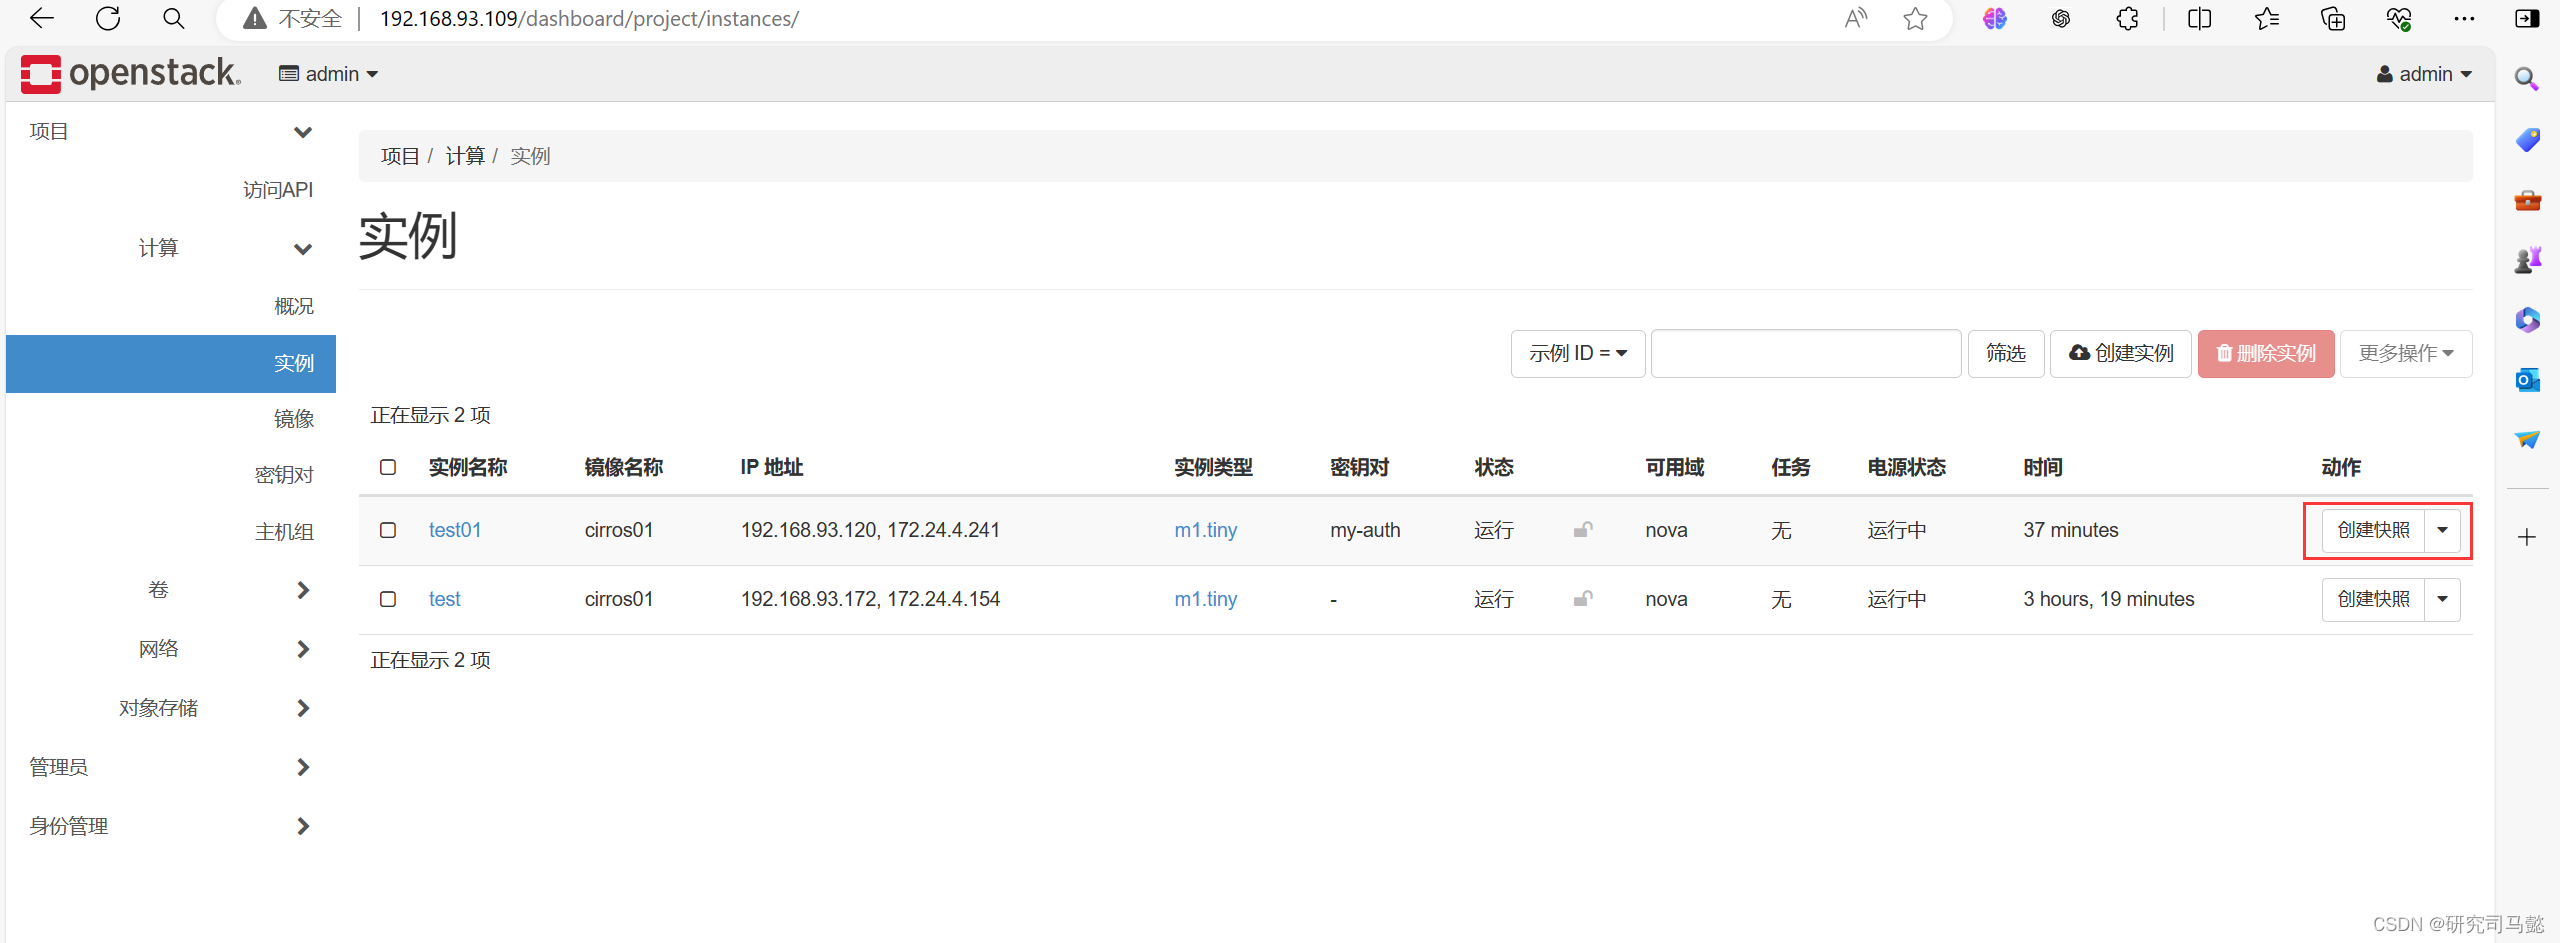Check the test instance checkbox
Image resolution: width=2560 pixels, height=943 pixels.
(388, 599)
